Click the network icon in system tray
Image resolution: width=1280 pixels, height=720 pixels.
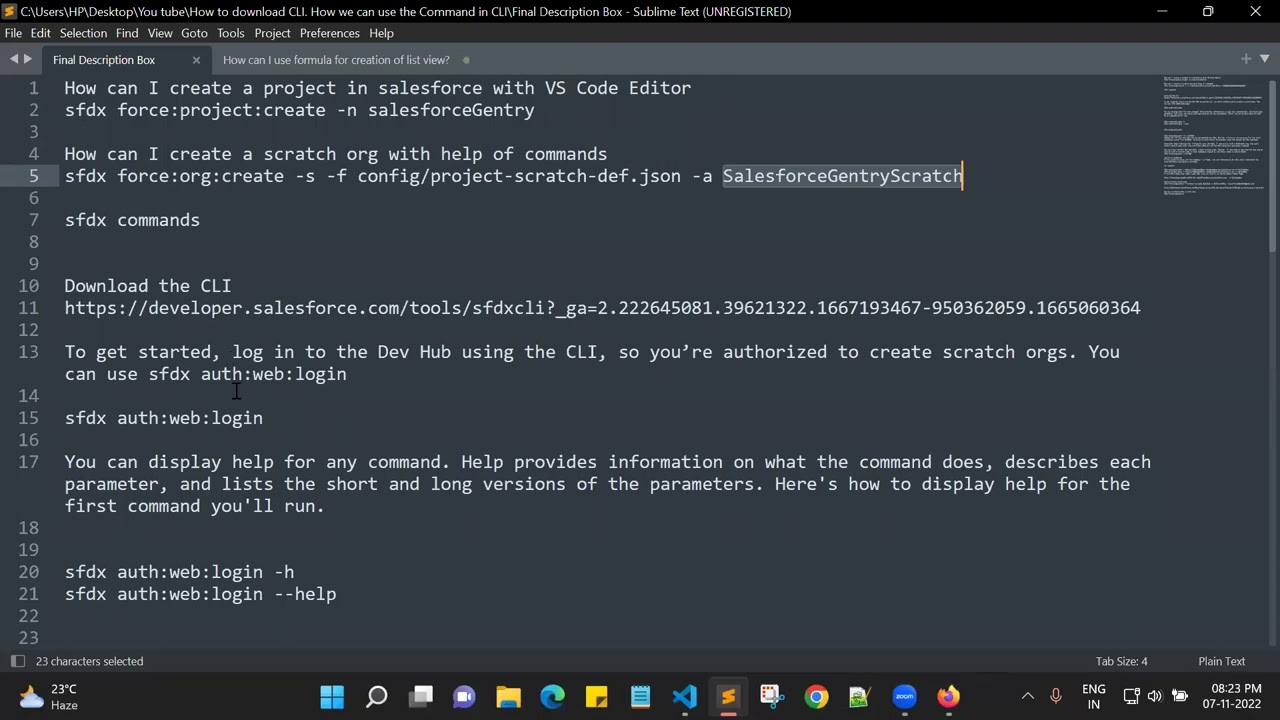1131,696
